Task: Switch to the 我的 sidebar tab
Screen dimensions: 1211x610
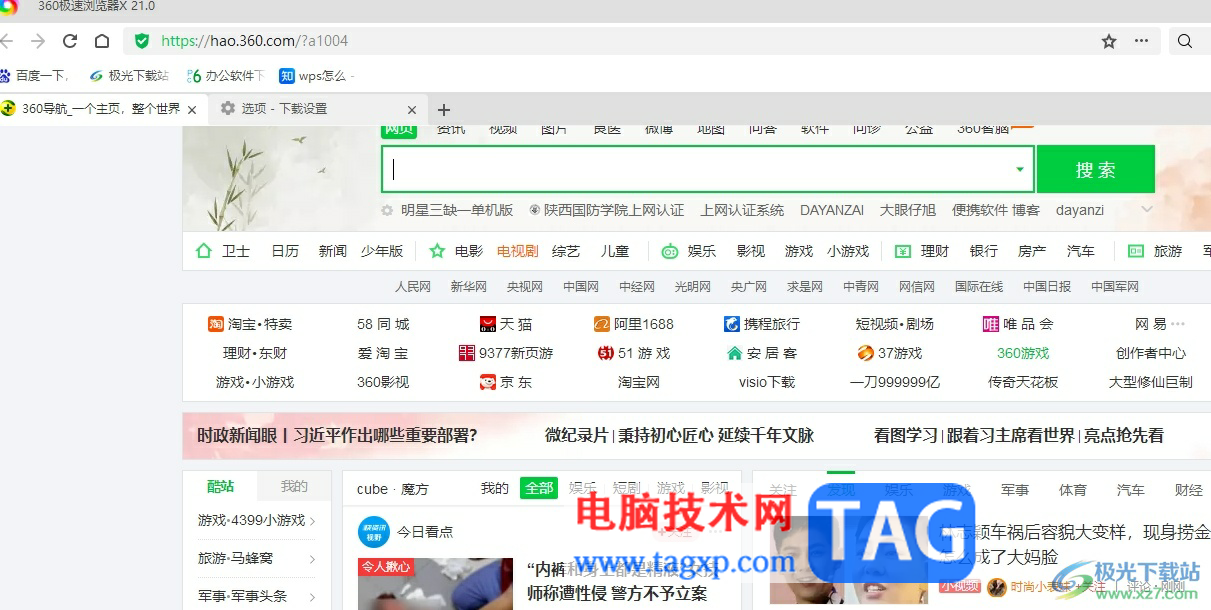Action: point(294,486)
